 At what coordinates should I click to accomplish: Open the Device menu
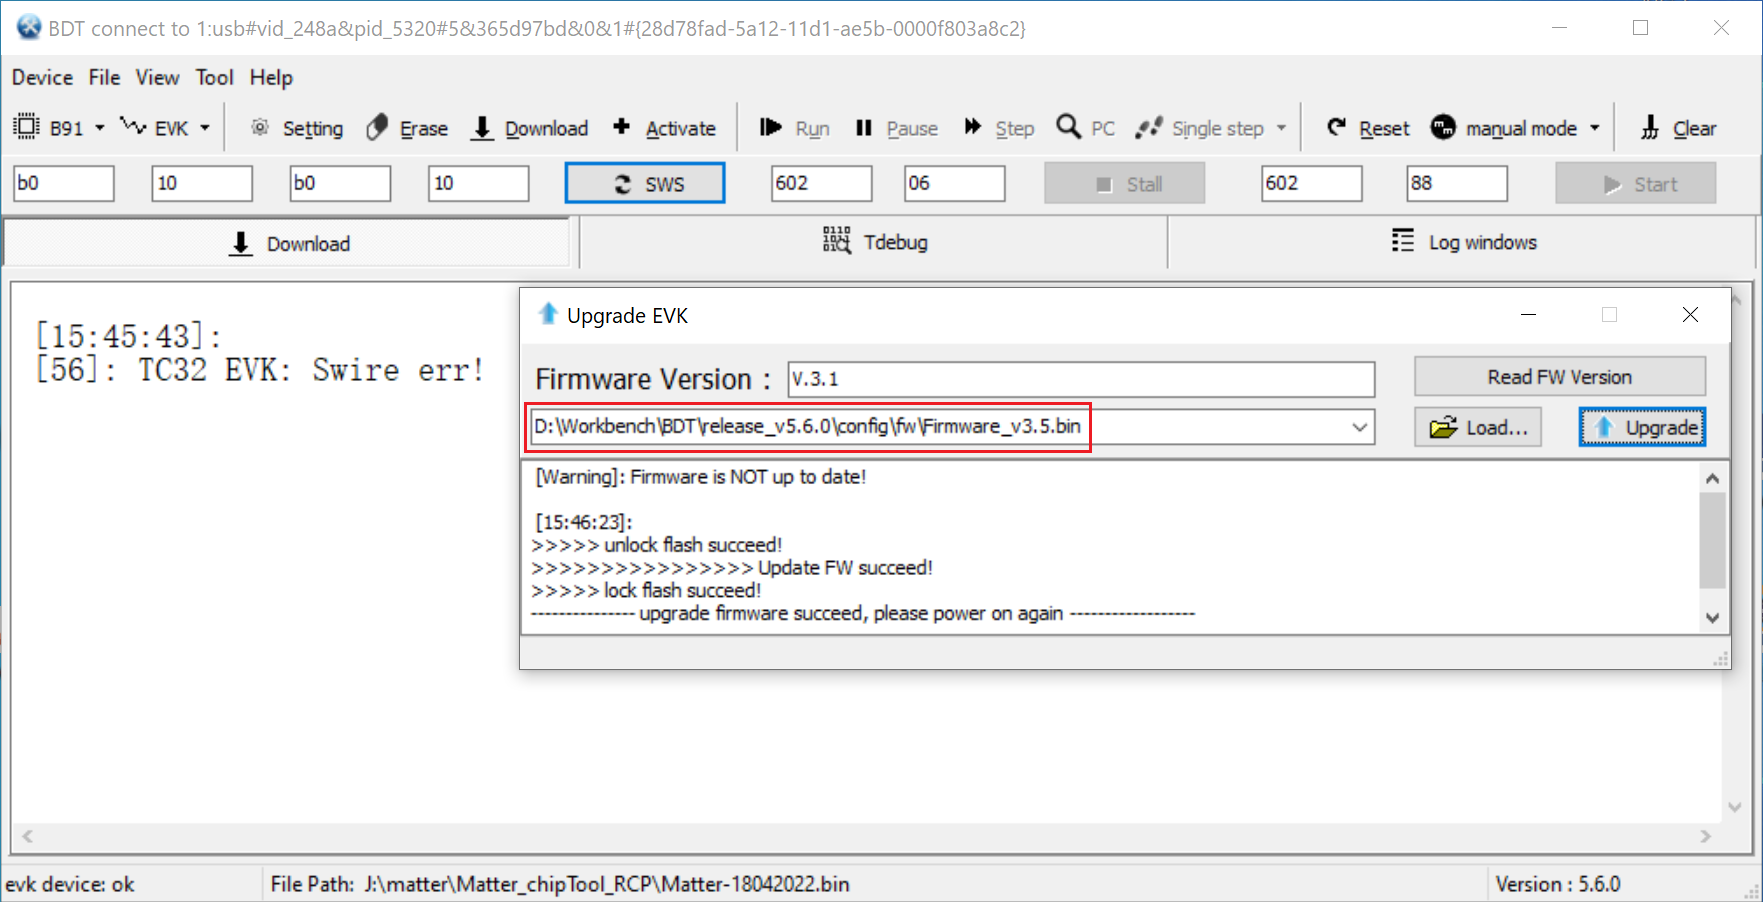pyautogui.click(x=42, y=77)
